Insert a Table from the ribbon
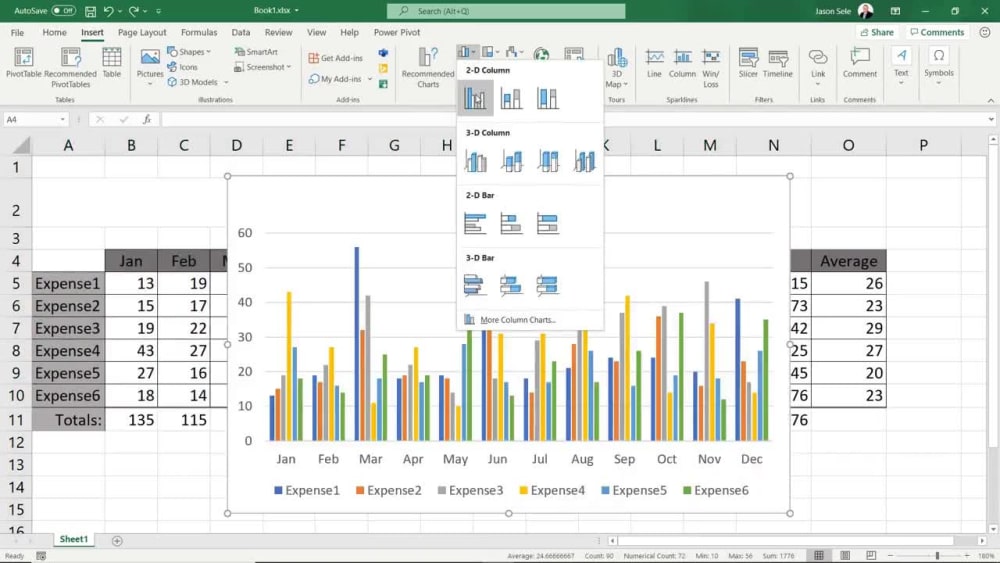This screenshot has width=1000, height=563. point(112,64)
